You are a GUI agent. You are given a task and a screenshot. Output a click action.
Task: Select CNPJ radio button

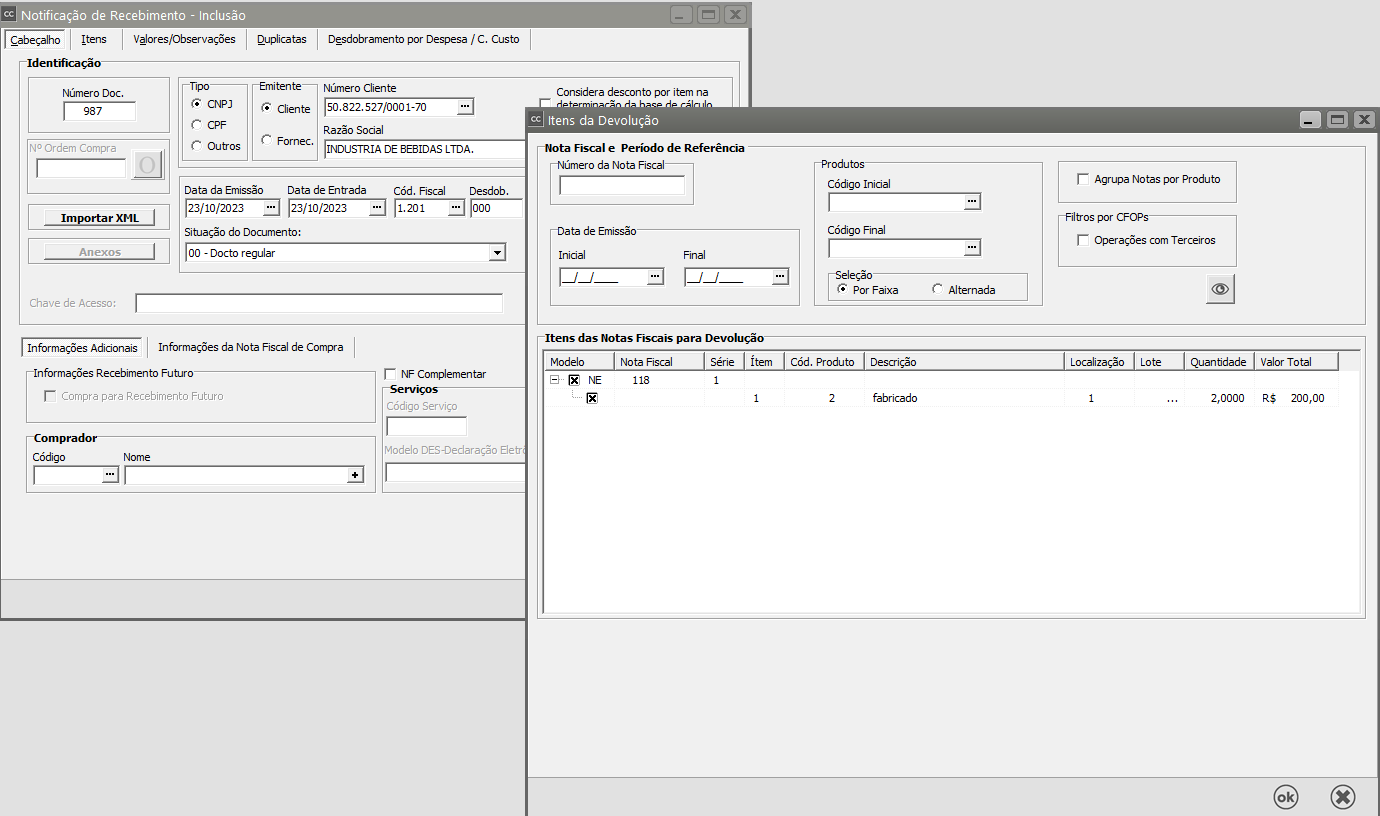pyautogui.click(x=197, y=103)
